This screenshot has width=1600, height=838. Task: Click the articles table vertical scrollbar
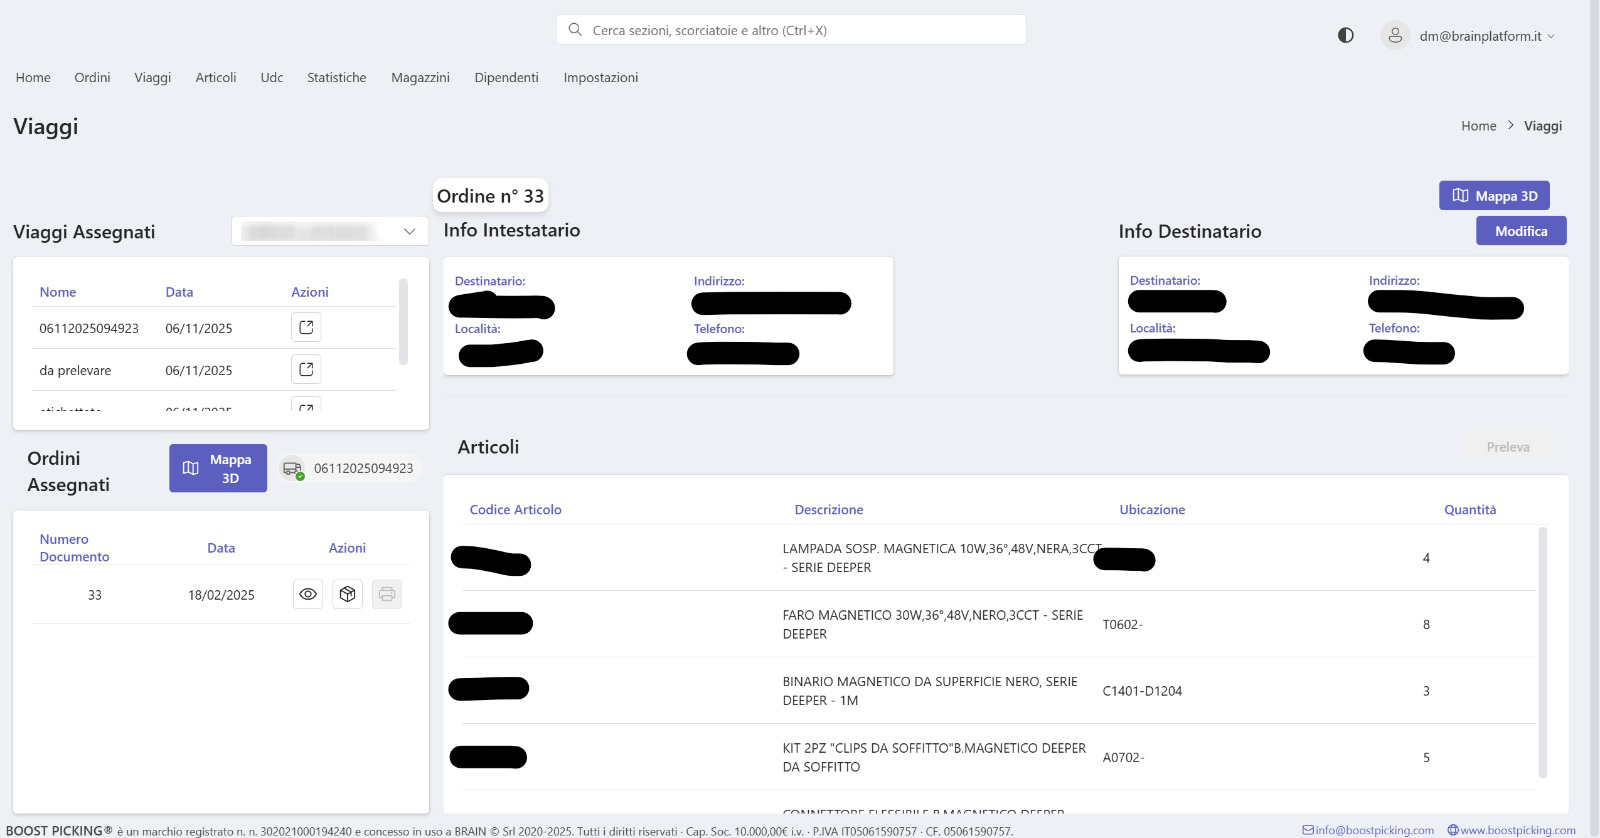tap(1542, 650)
